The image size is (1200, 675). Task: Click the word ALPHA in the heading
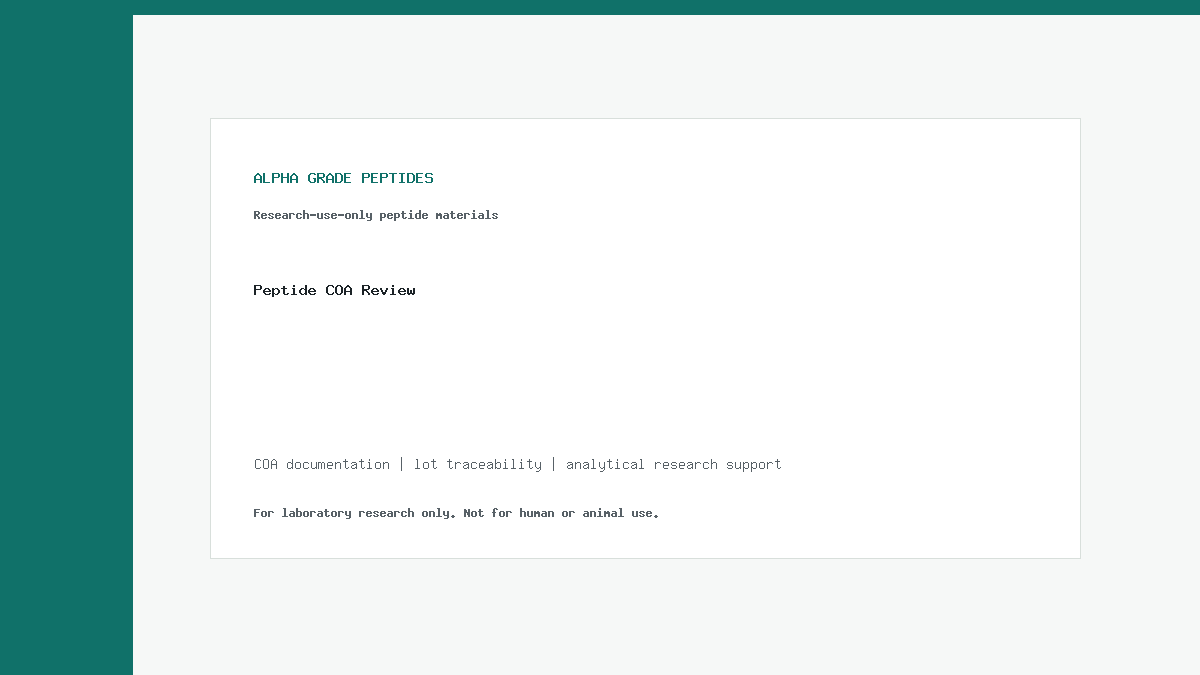[x=276, y=178]
